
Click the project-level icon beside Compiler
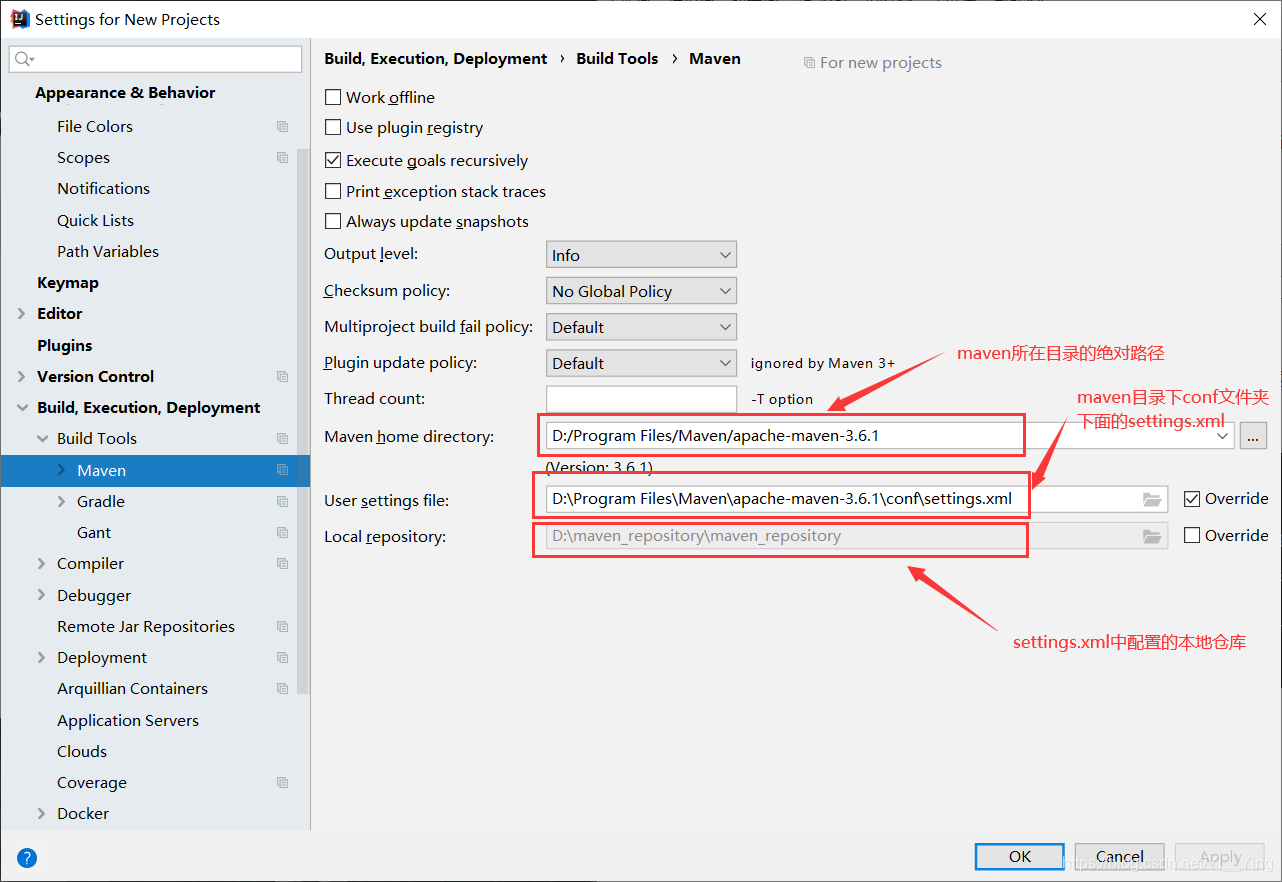(283, 564)
